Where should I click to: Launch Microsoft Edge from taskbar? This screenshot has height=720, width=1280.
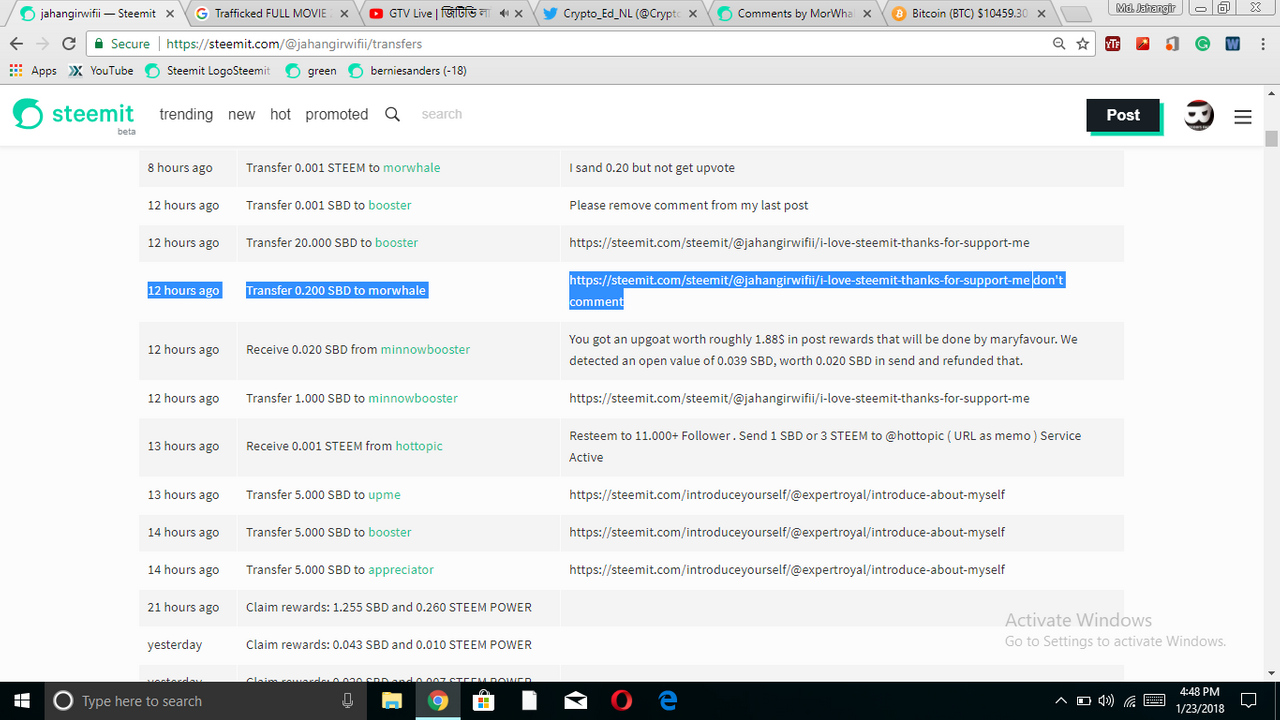click(x=667, y=701)
